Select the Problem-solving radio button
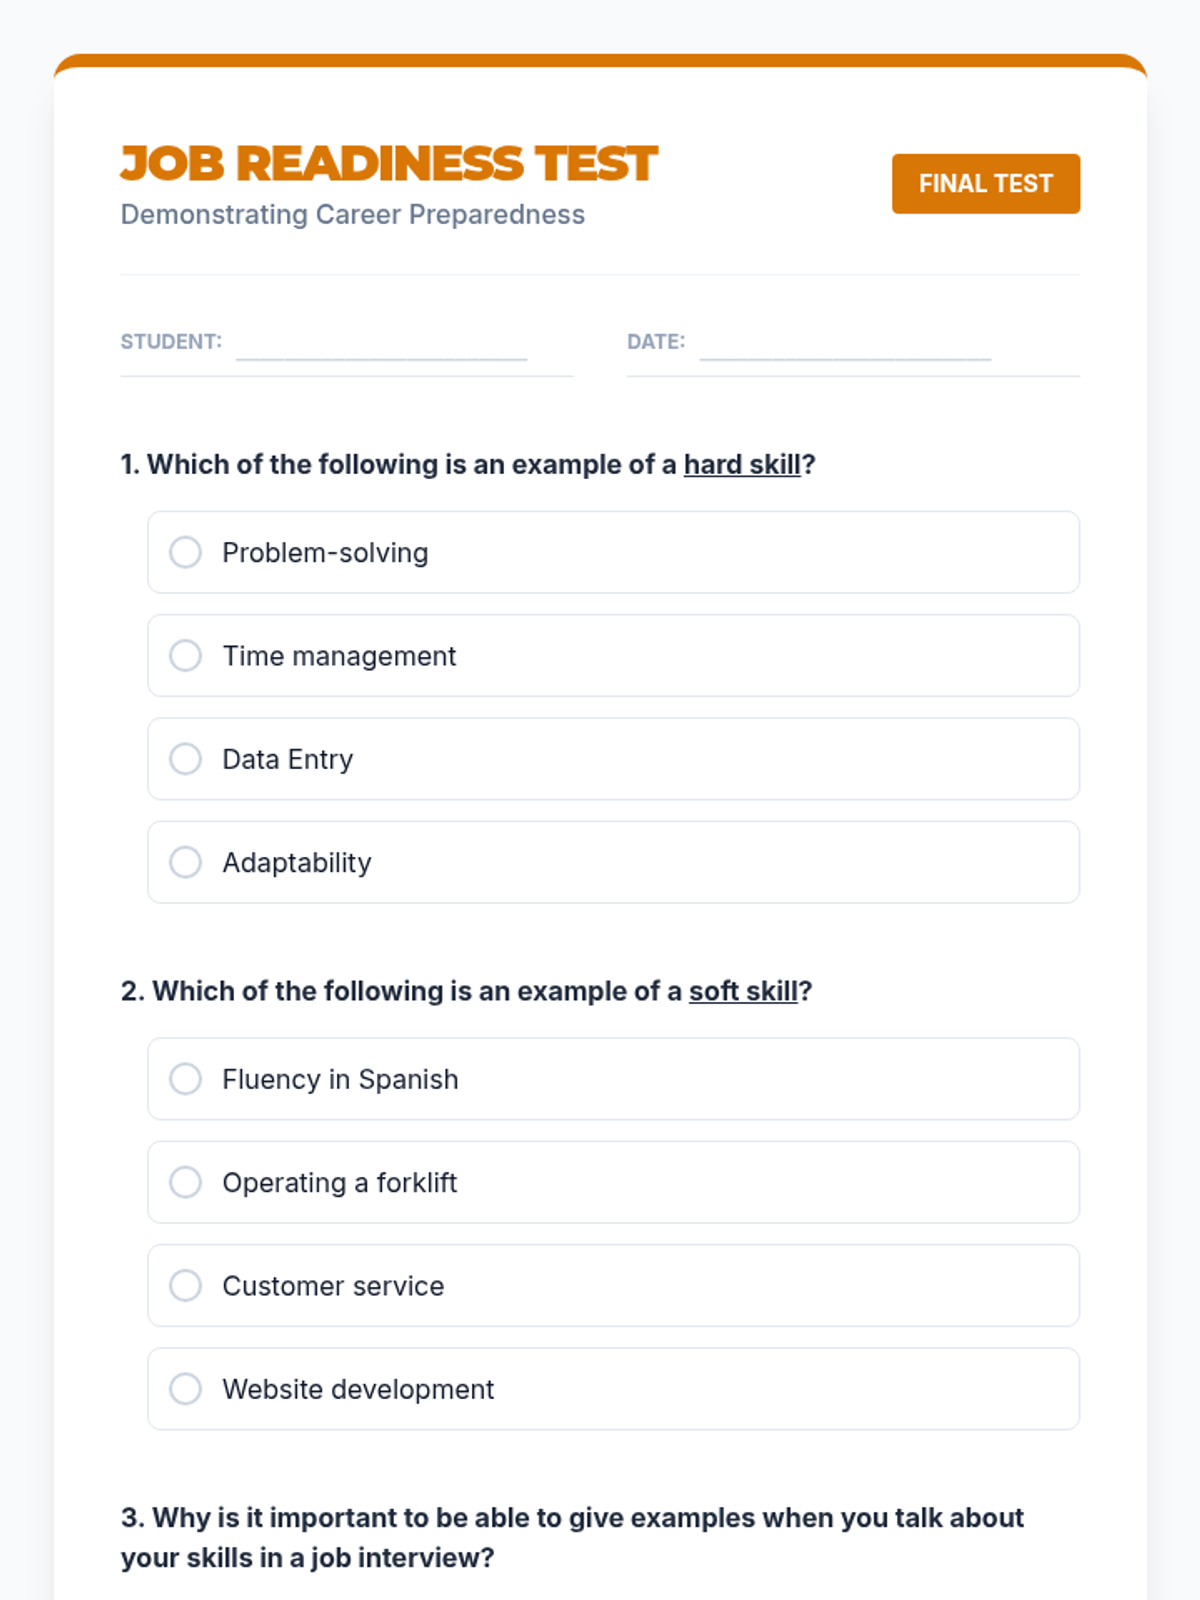1200x1600 pixels. pyautogui.click(x=185, y=552)
